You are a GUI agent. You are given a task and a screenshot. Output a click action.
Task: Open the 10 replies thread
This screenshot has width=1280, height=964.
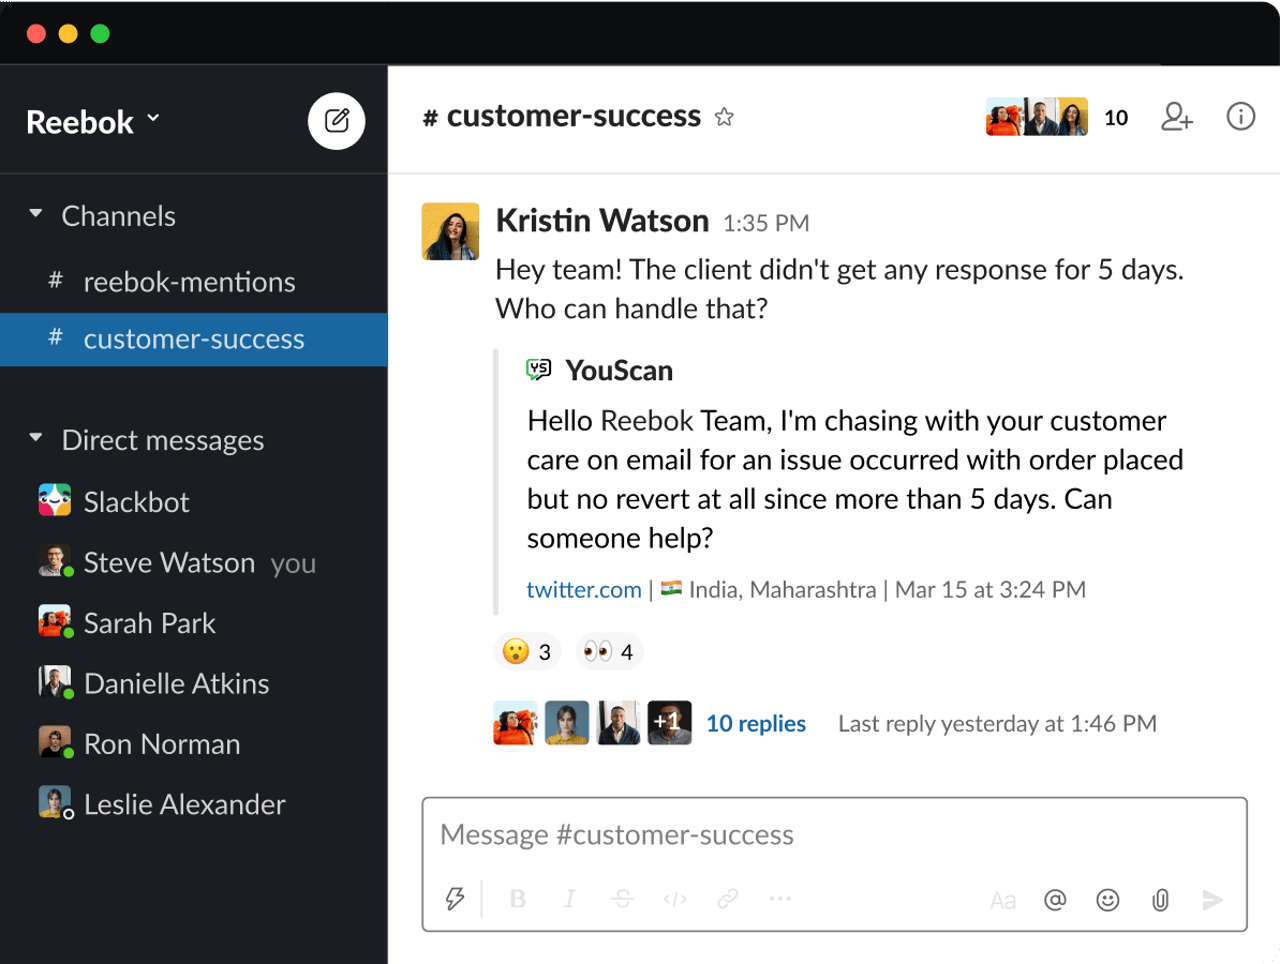755,723
